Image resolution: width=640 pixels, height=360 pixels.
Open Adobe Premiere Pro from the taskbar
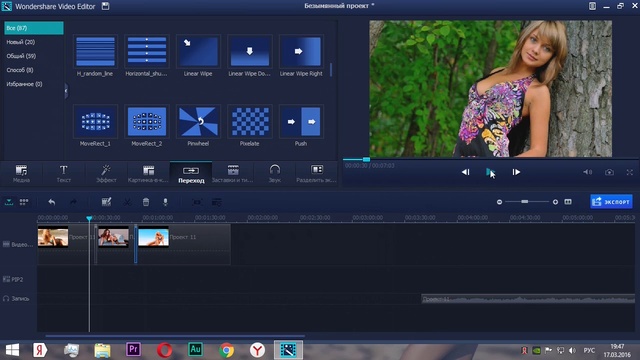[133, 350]
